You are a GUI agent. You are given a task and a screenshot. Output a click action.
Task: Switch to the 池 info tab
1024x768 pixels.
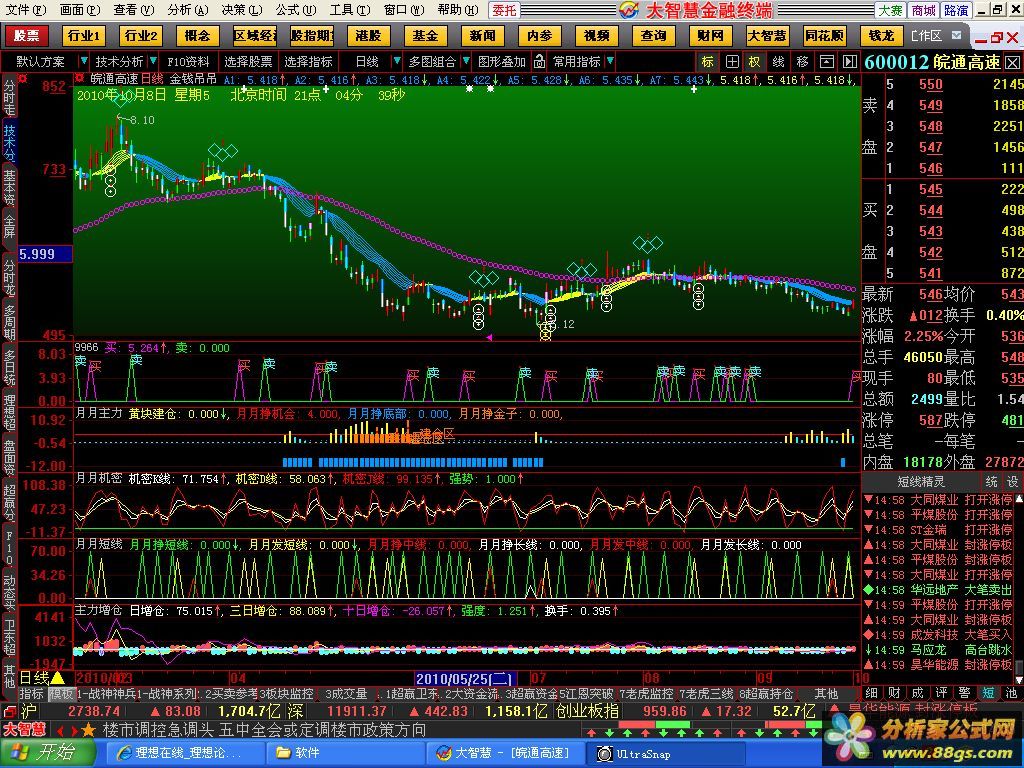(1012, 694)
